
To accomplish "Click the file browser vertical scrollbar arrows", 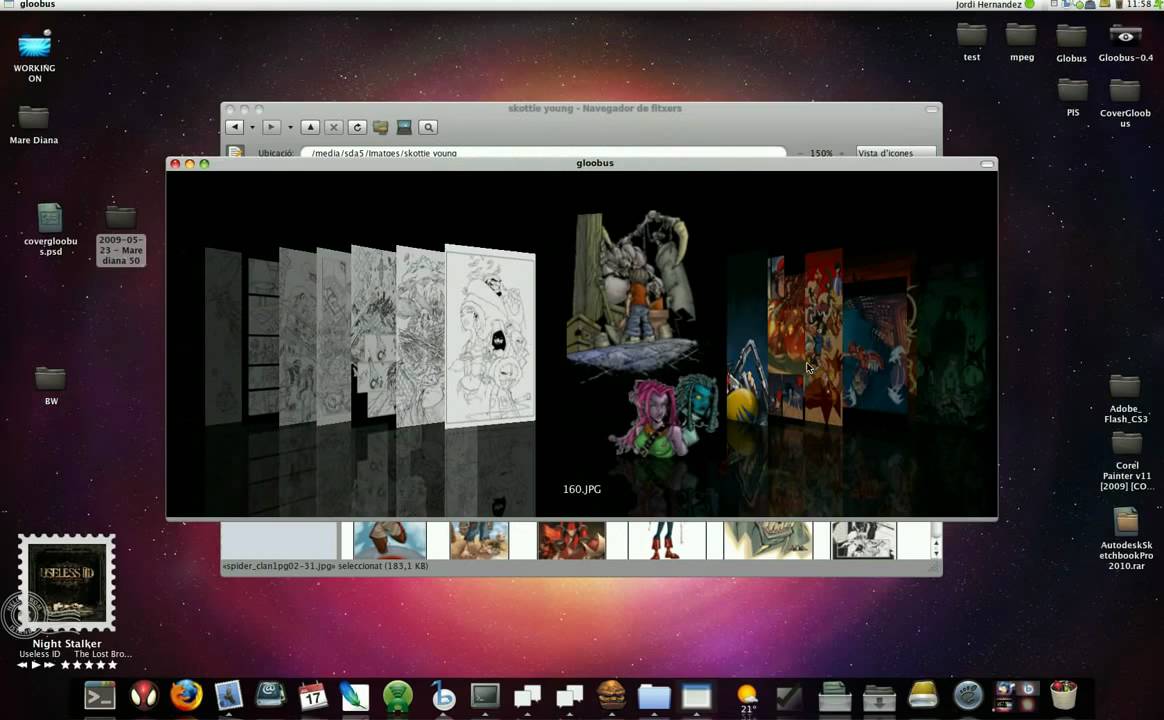I will coord(936,548).
